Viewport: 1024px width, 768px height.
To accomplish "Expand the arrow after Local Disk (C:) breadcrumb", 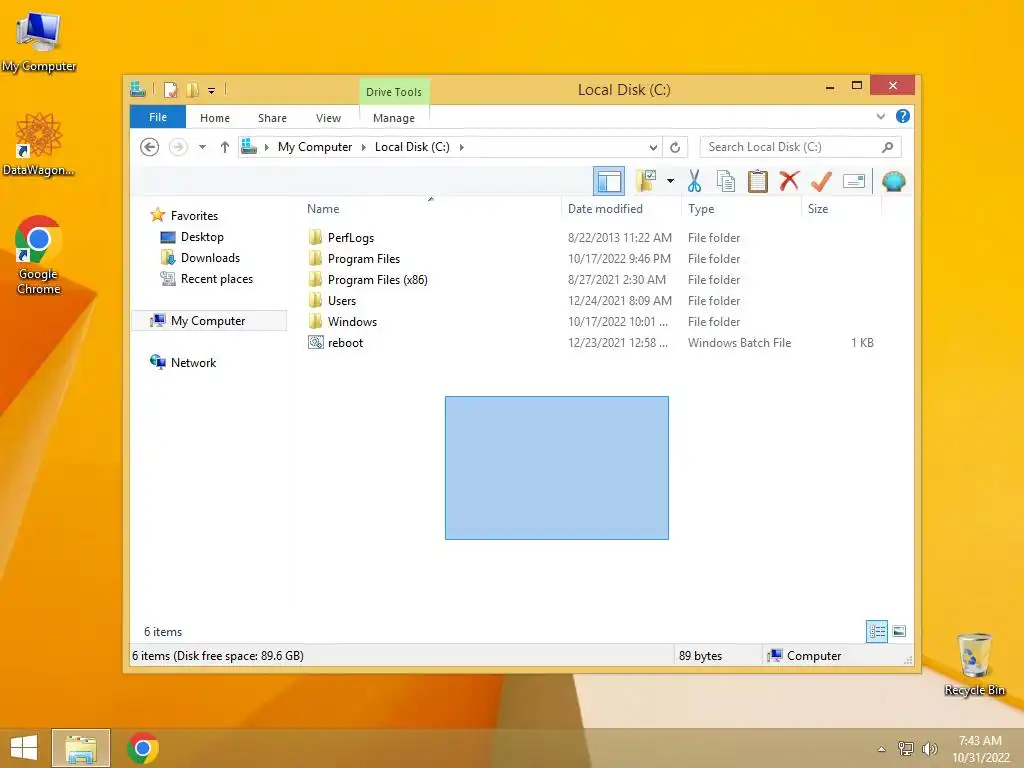I will (462, 147).
